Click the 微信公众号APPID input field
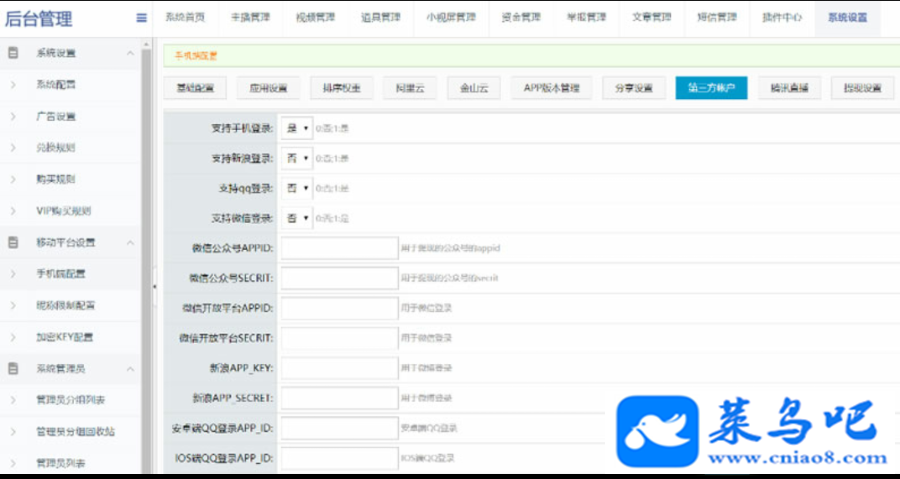 [x=339, y=248]
